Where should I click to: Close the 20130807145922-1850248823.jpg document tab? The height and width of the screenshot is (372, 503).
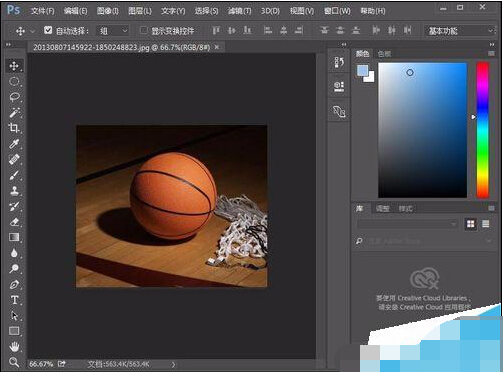[217, 47]
